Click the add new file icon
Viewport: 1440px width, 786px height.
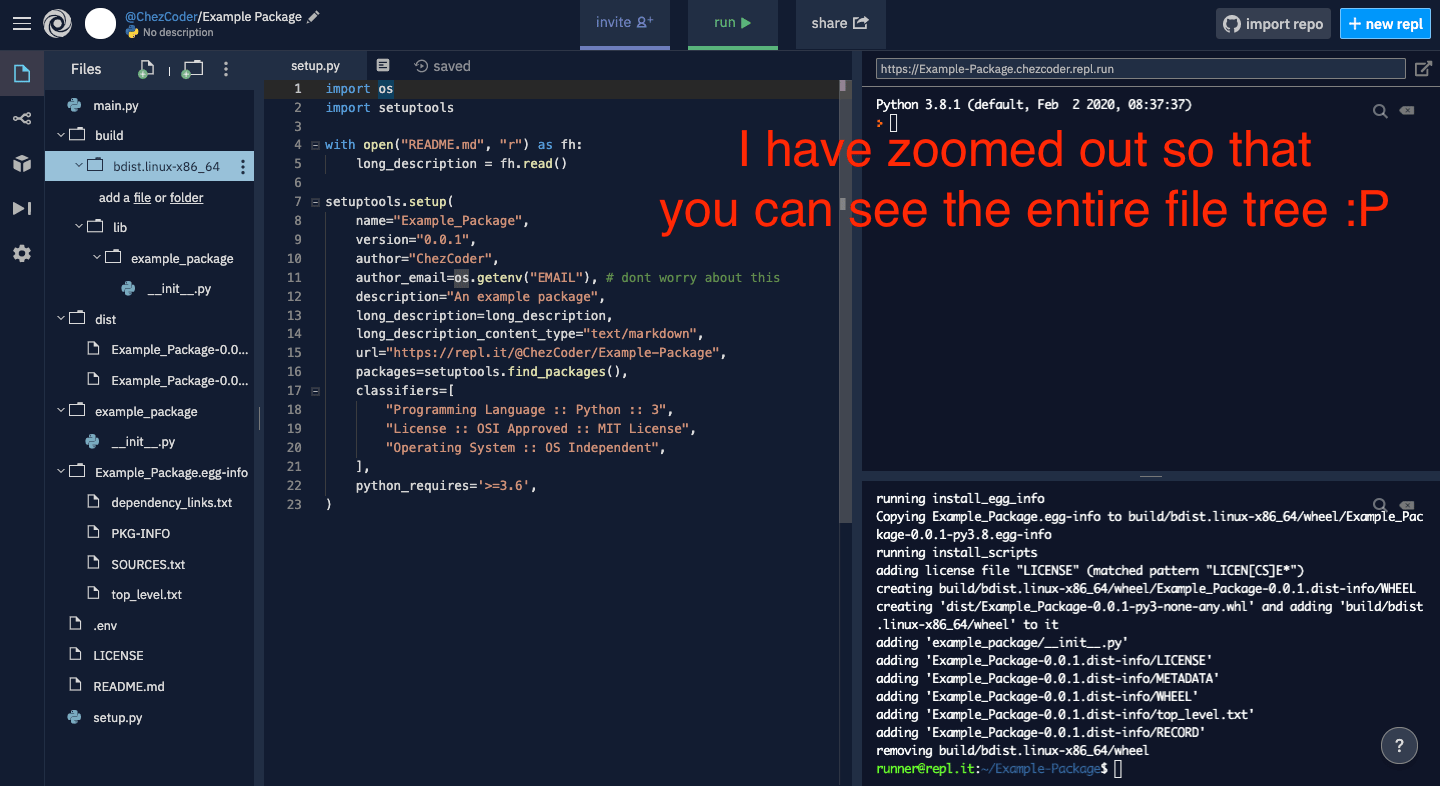pos(146,69)
